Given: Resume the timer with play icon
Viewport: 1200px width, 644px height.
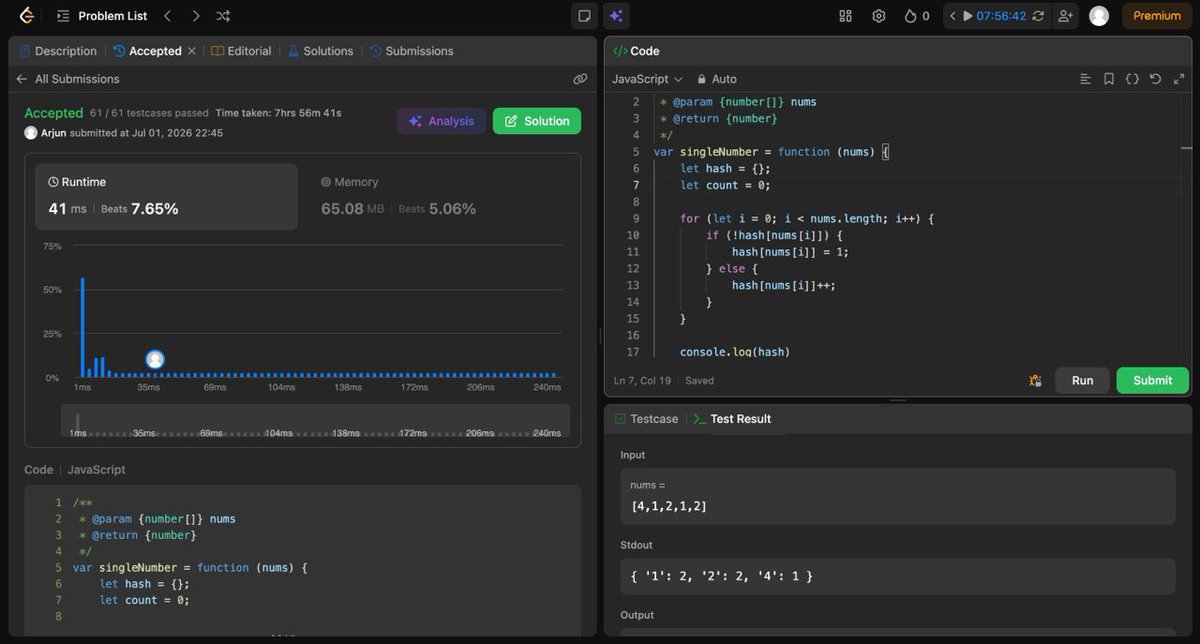Looking at the screenshot, I should (967, 16).
